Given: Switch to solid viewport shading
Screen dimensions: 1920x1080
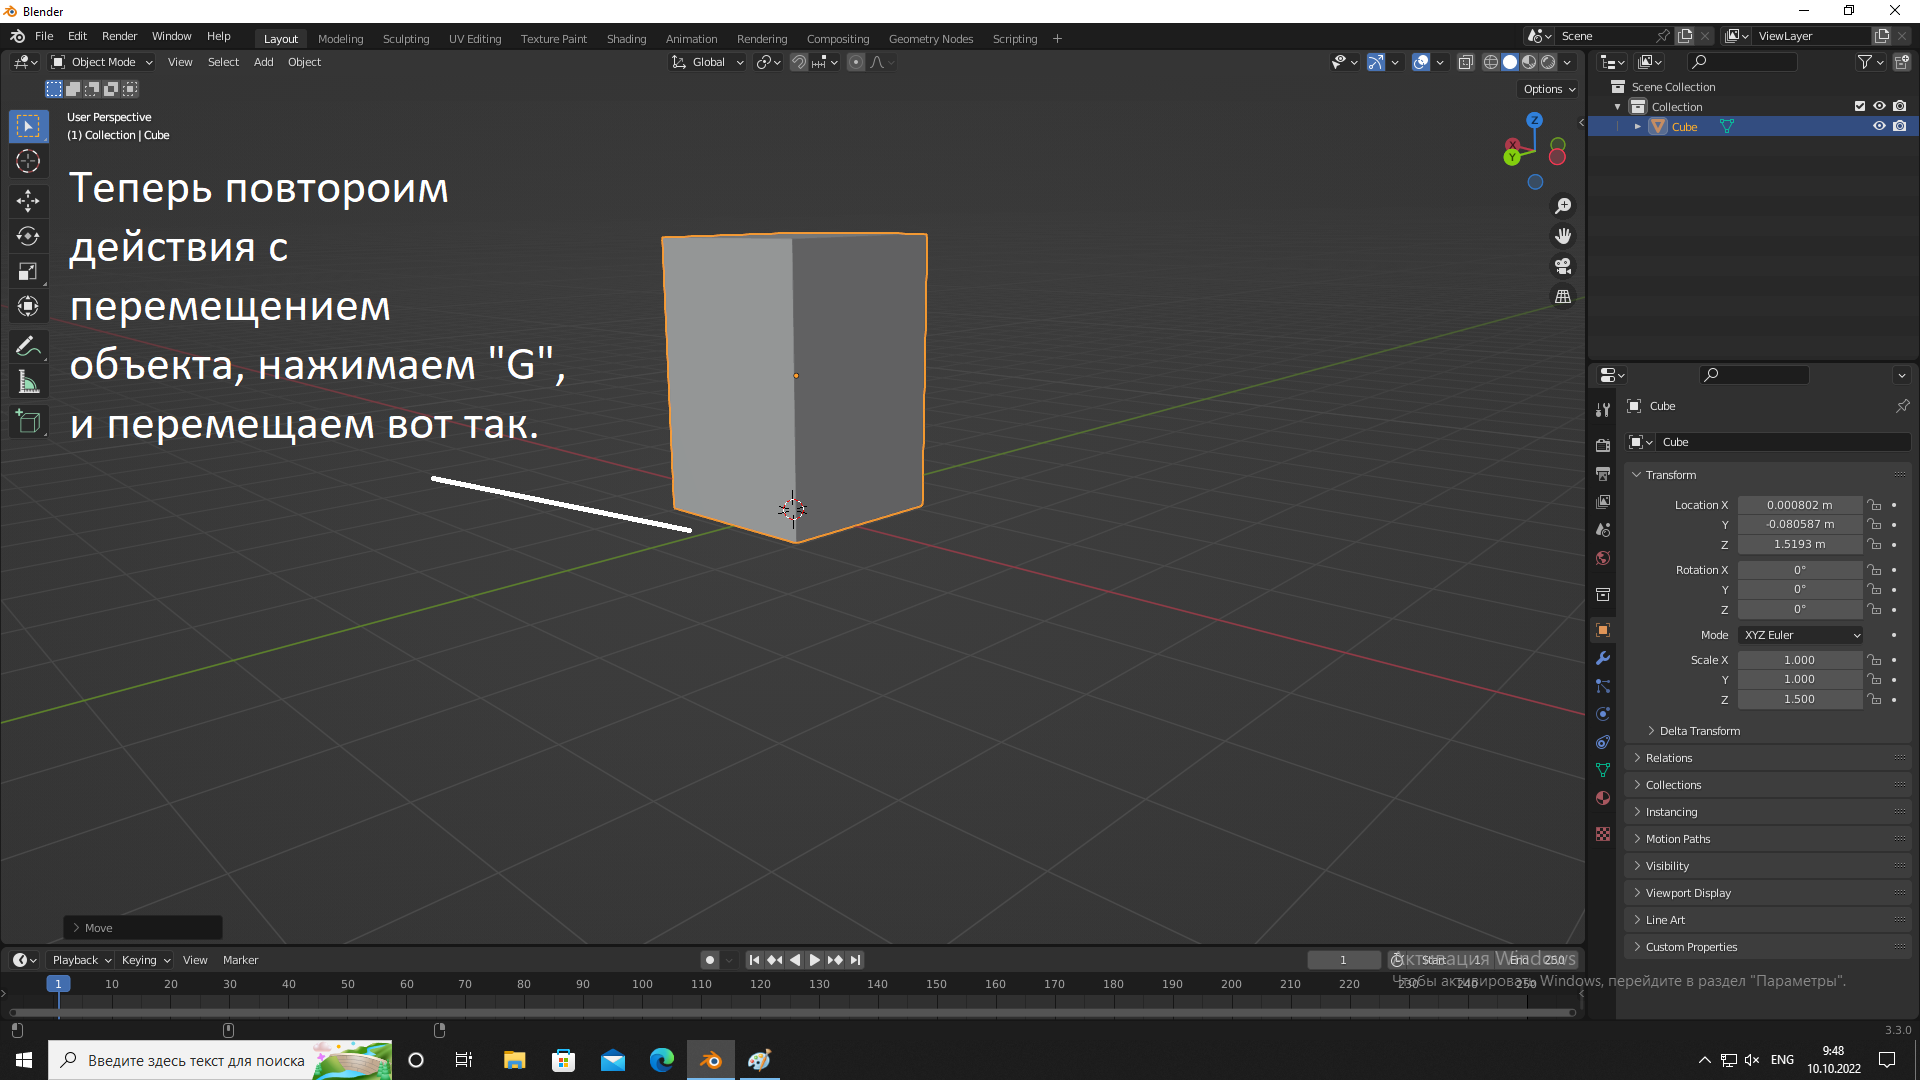Looking at the screenshot, I should [x=1510, y=62].
